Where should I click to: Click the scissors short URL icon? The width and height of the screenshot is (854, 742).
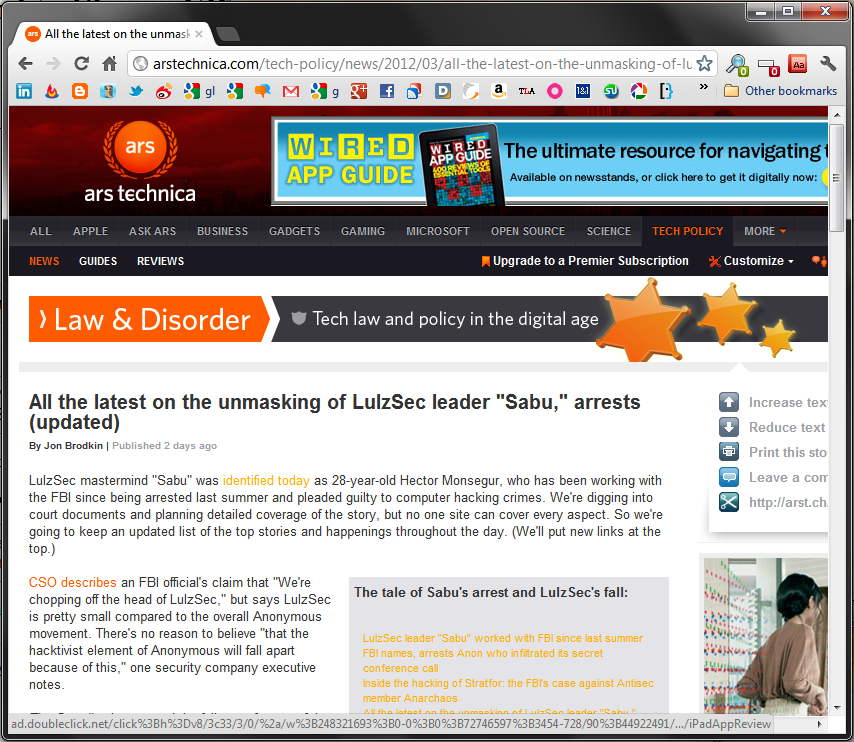pyautogui.click(x=729, y=502)
